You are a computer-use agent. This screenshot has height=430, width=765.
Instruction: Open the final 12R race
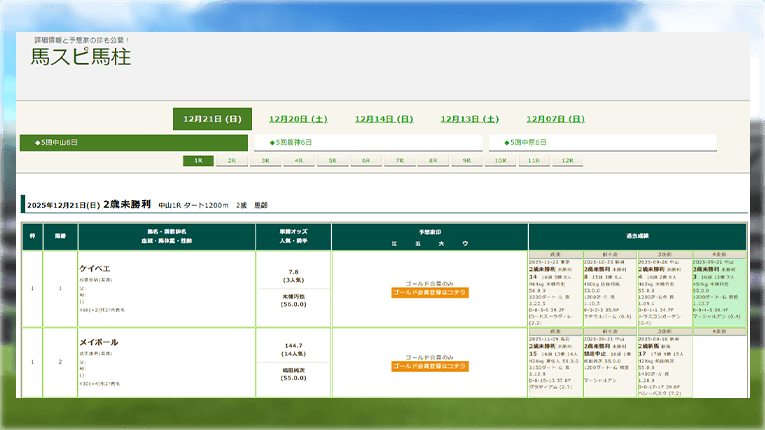[567, 160]
